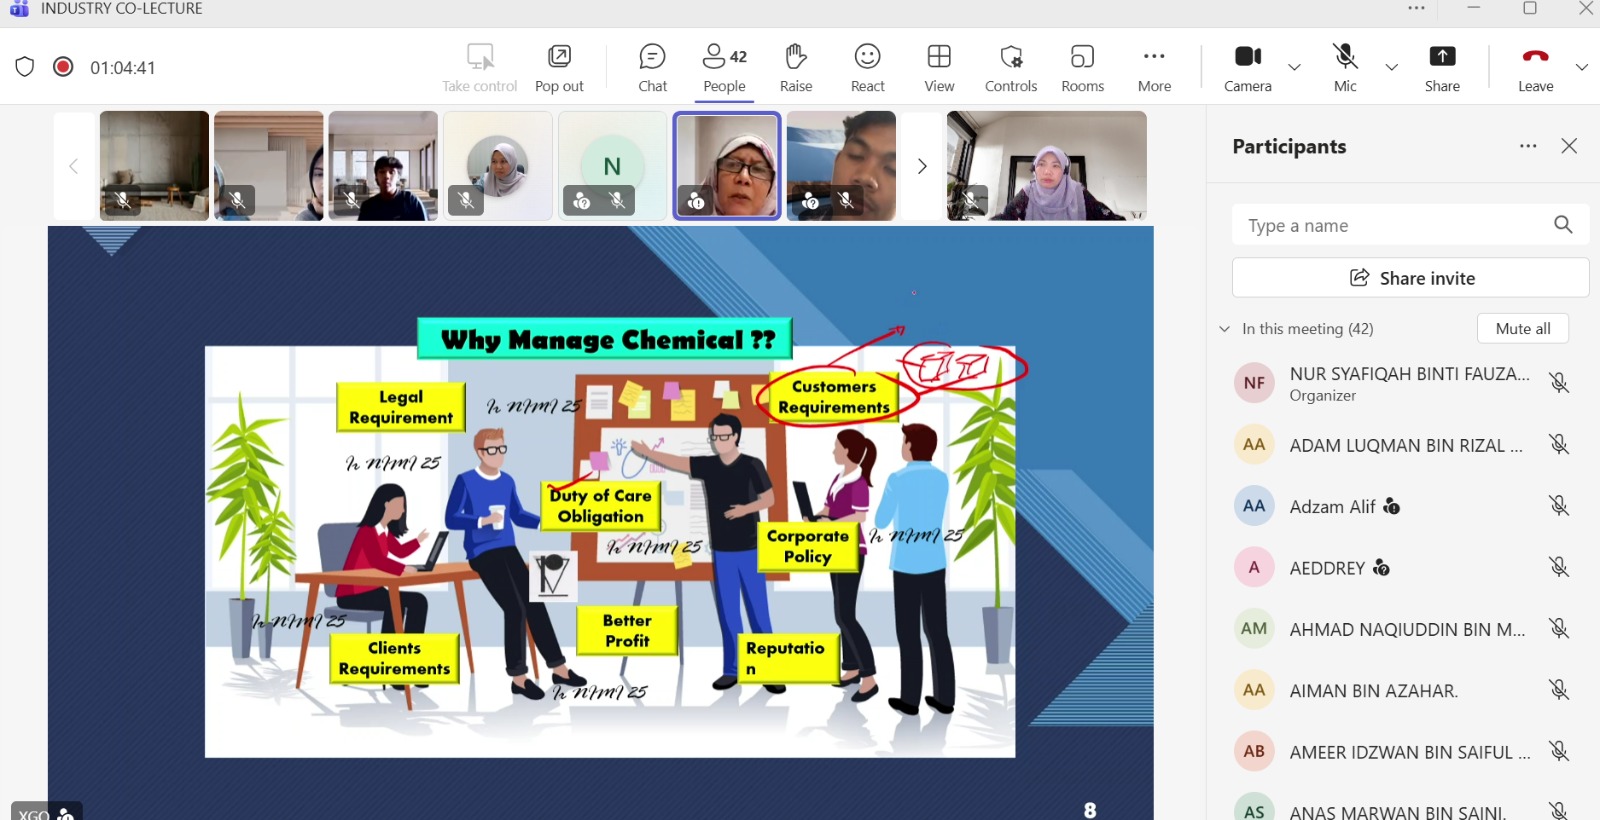Click the Mute all button
Screen dimensions: 1600x820
pos(1522,329)
